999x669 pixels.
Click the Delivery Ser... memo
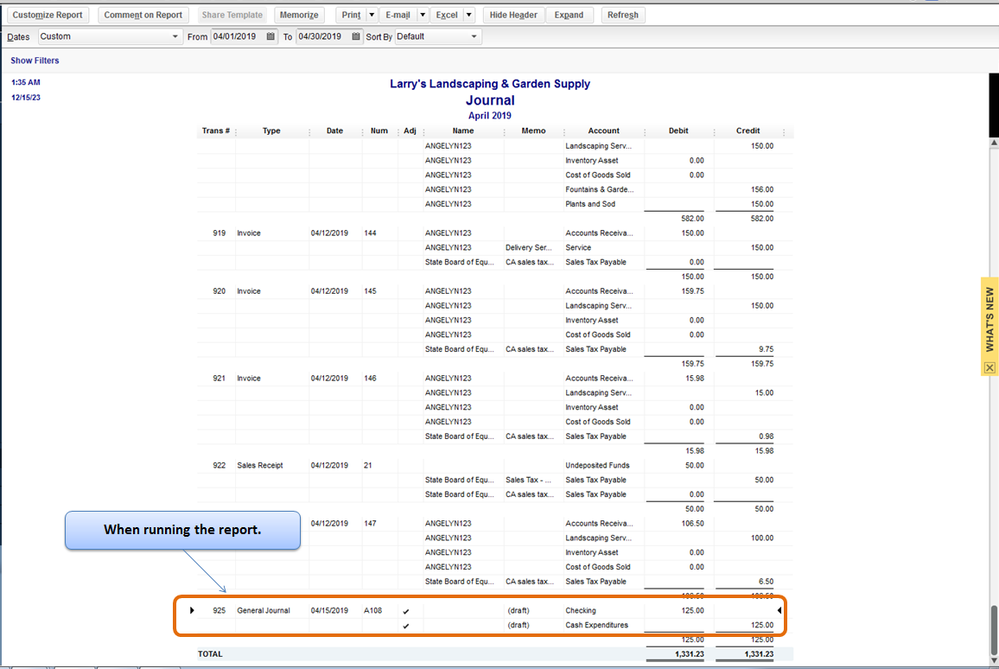tap(528, 248)
